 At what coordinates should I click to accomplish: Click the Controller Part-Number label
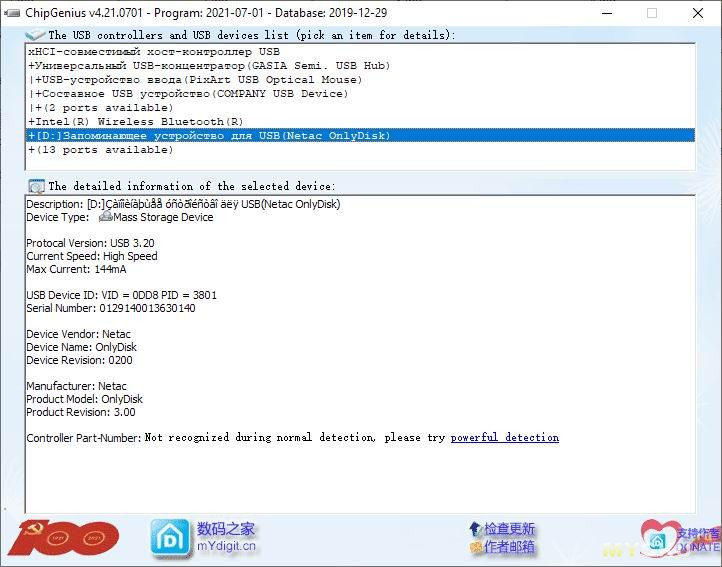point(84,438)
